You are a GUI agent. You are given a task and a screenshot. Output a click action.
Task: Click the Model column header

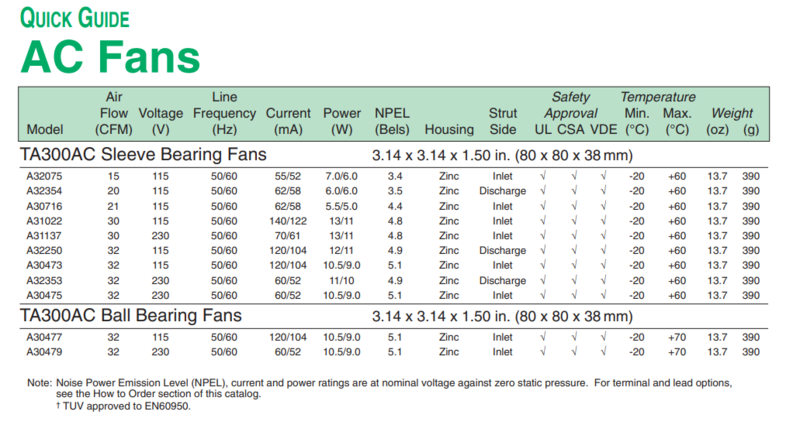(x=45, y=130)
